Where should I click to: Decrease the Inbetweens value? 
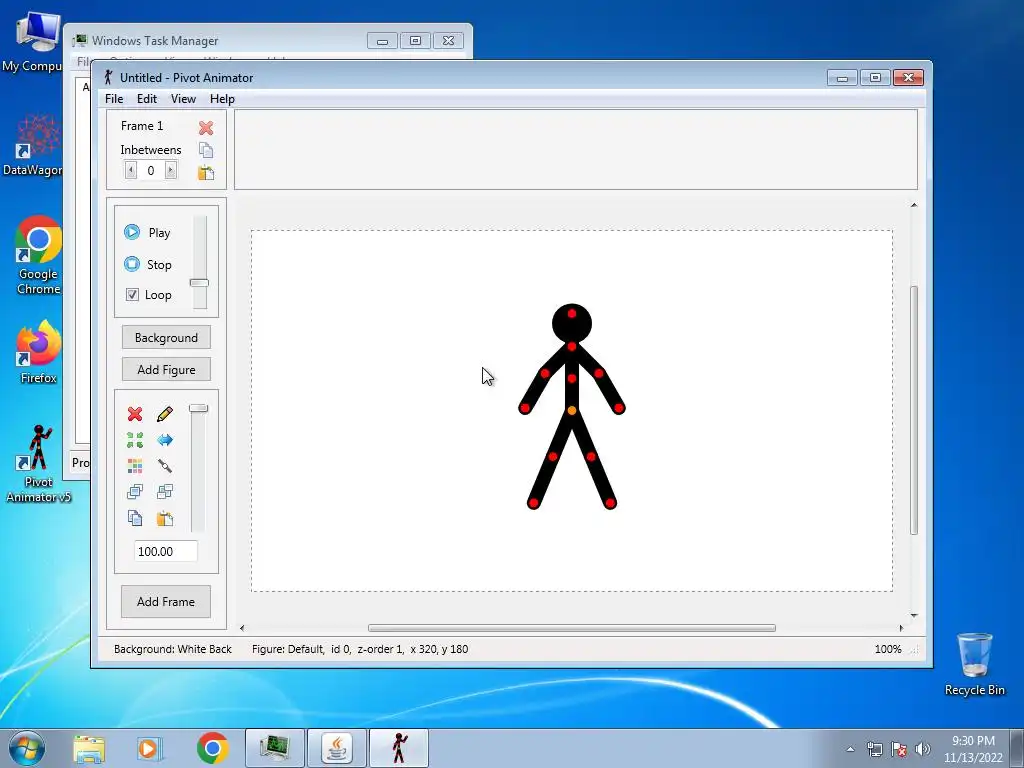click(x=131, y=170)
